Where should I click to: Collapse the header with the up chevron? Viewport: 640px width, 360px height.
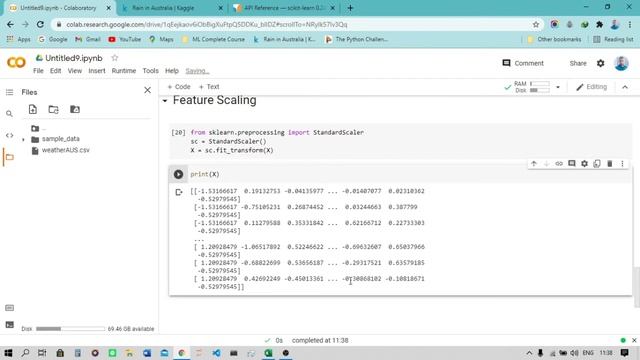(x=625, y=87)
